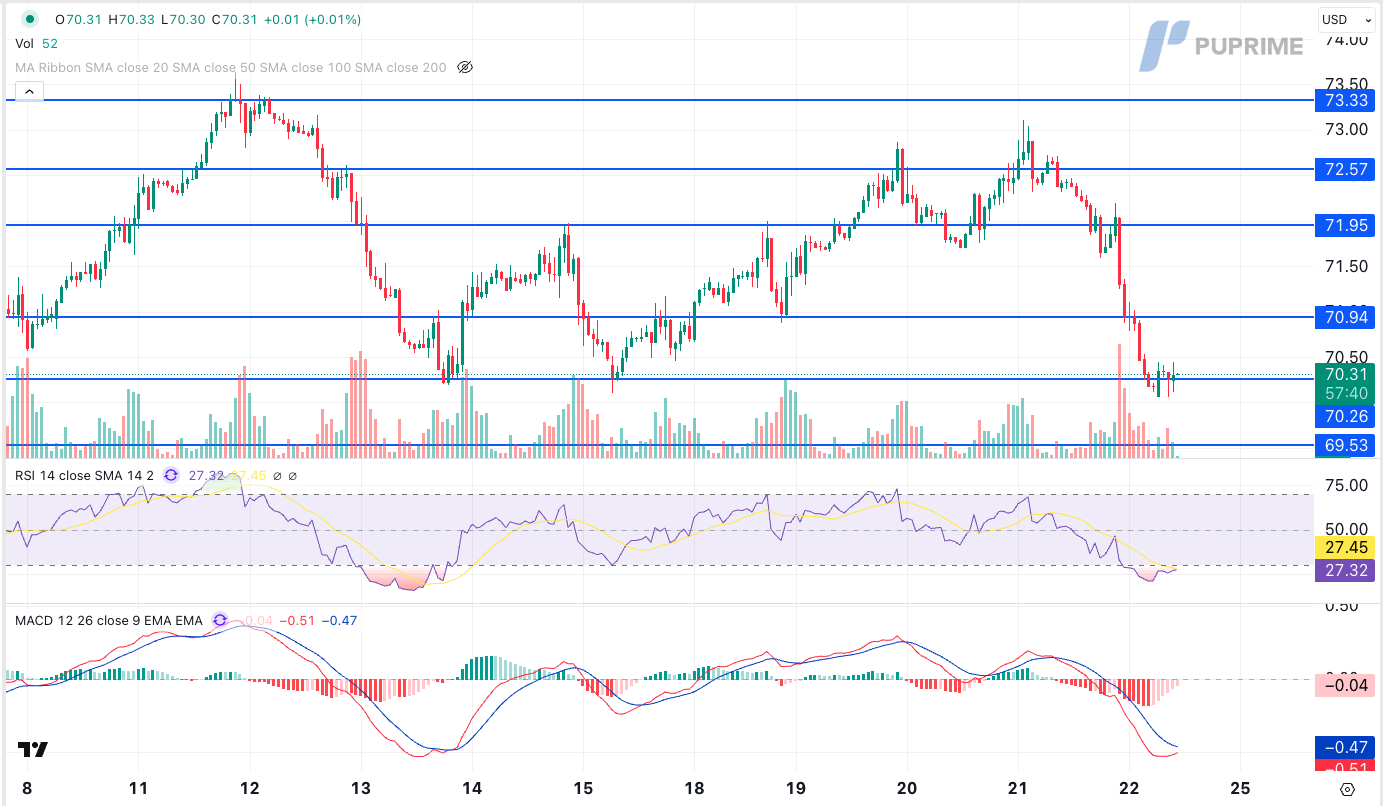
Task: Click the 75.00 RSI scale label
Action: pyautogui.click(x=1346, y=485)
